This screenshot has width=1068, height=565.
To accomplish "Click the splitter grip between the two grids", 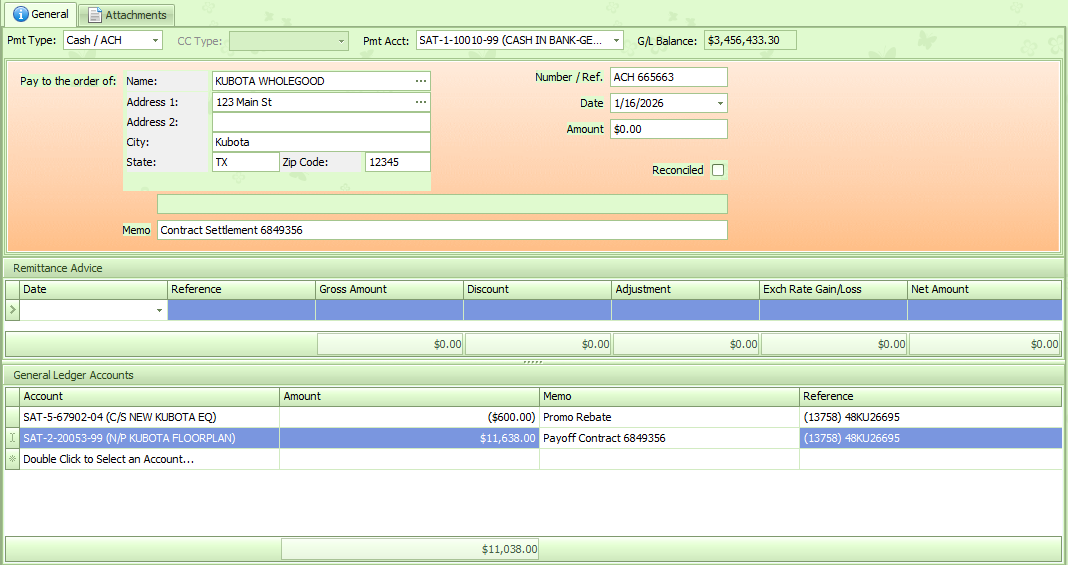I will point(533,362).
